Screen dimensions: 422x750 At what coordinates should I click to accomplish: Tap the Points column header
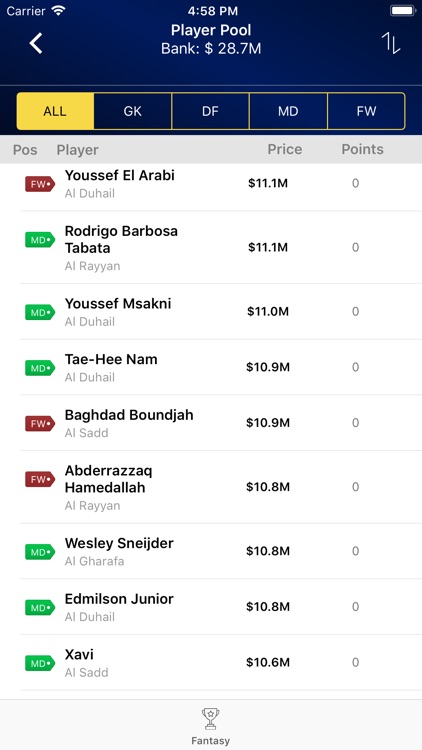click(362, 149)
